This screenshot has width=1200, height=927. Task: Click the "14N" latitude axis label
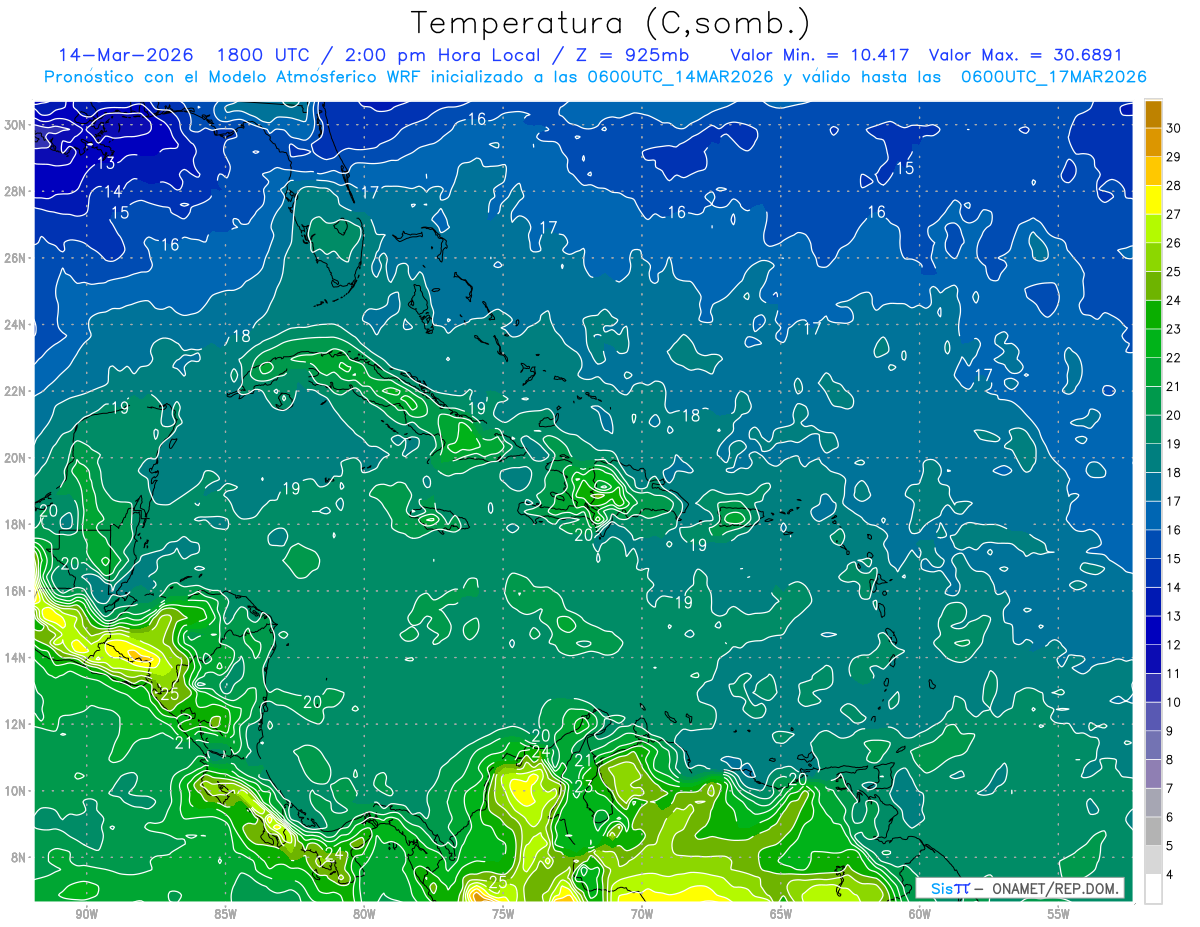(15, 658)
